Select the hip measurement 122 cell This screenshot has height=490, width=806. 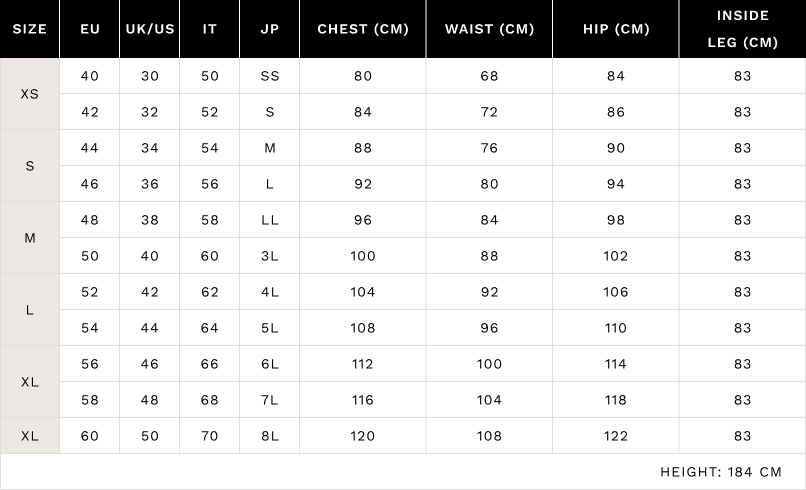(616, 436)
